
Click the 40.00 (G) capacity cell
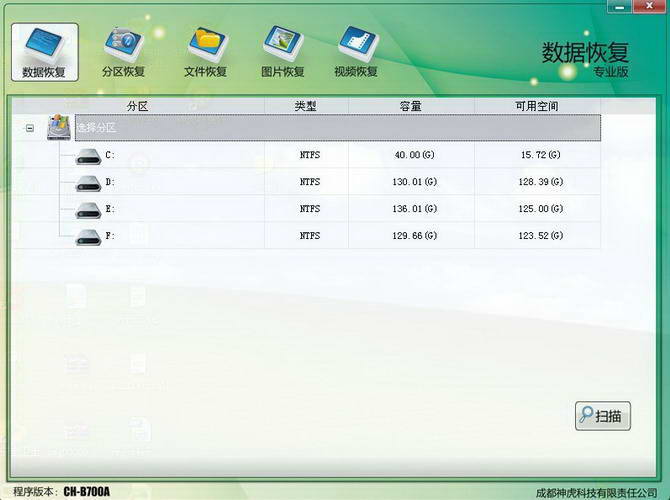415,156
